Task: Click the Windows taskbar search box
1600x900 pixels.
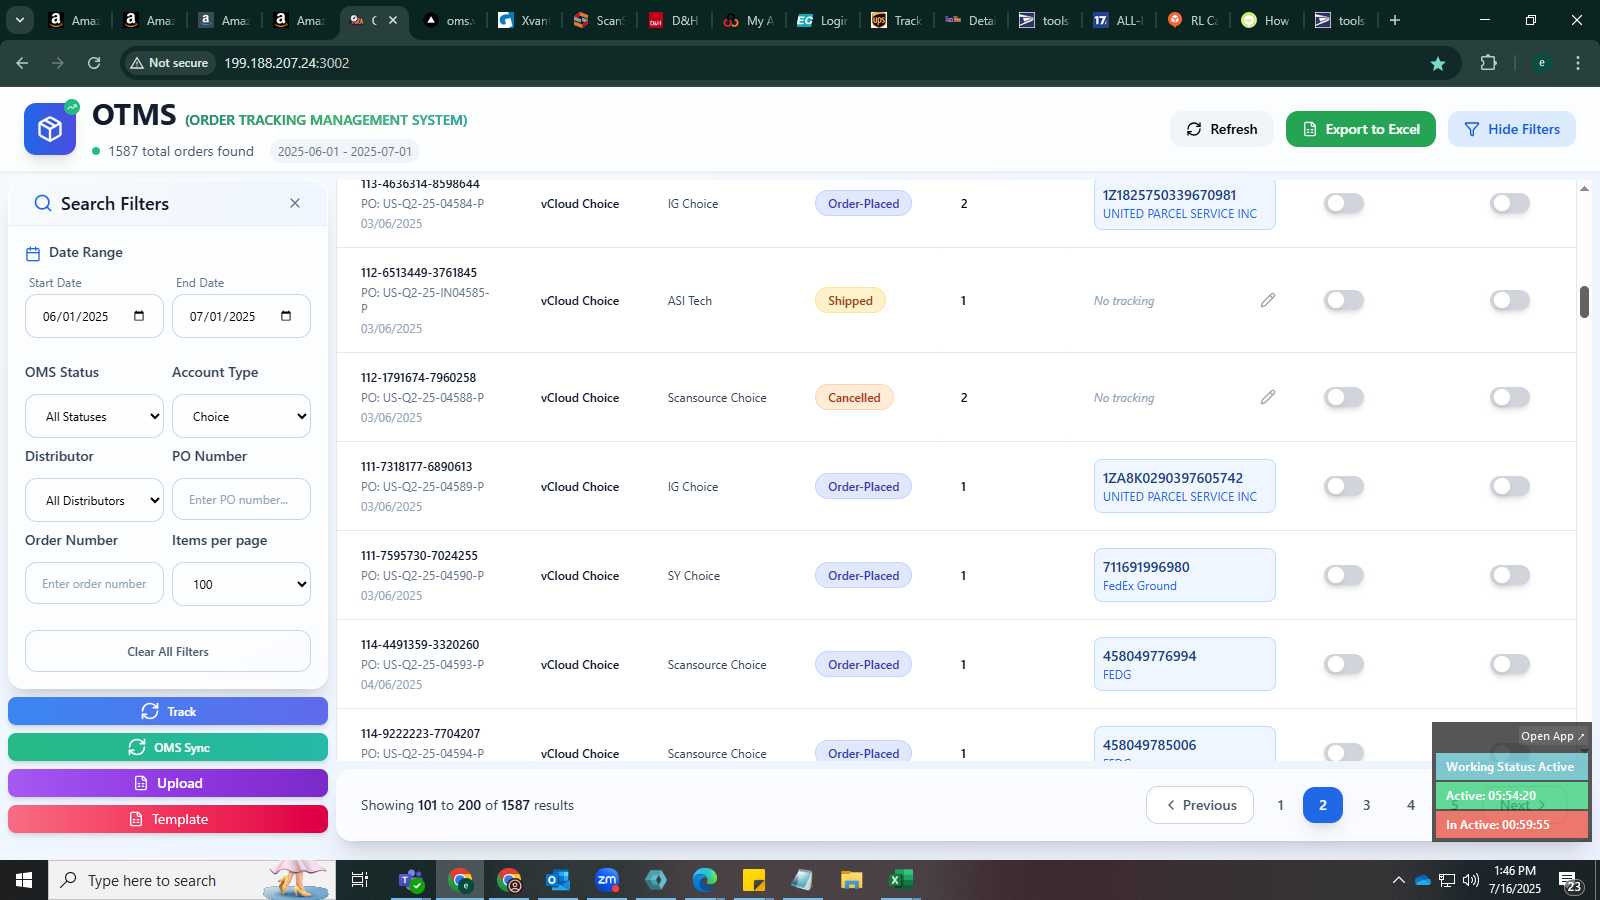Action: (192, 880)
